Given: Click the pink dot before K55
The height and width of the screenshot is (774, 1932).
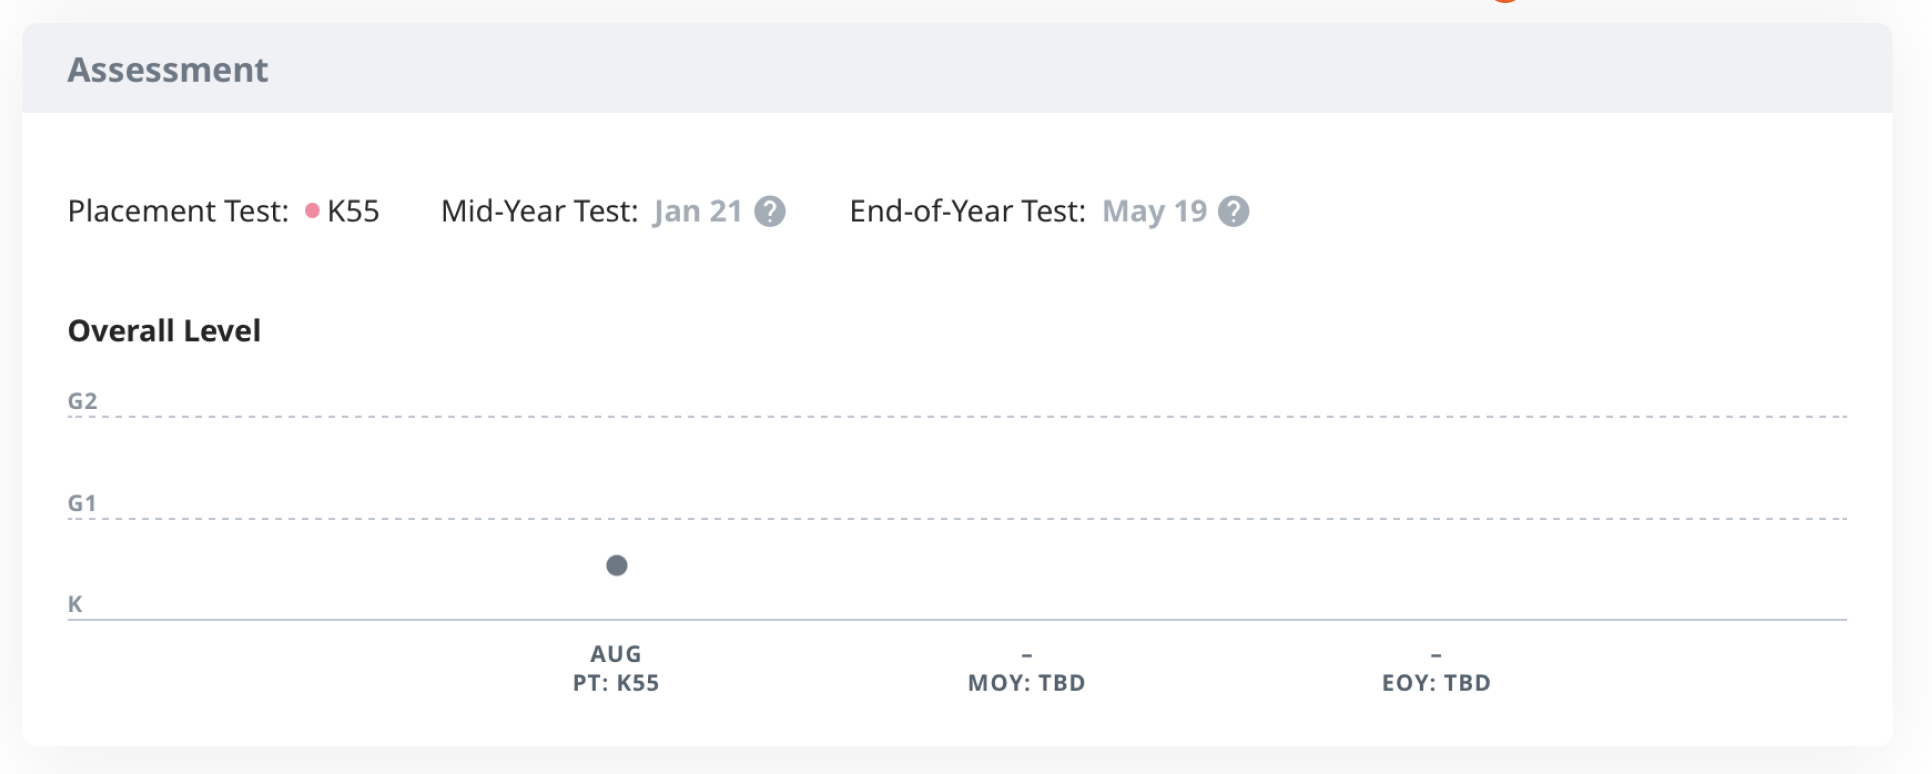Looking at the screenshot, I should click(x=312, y=211).
